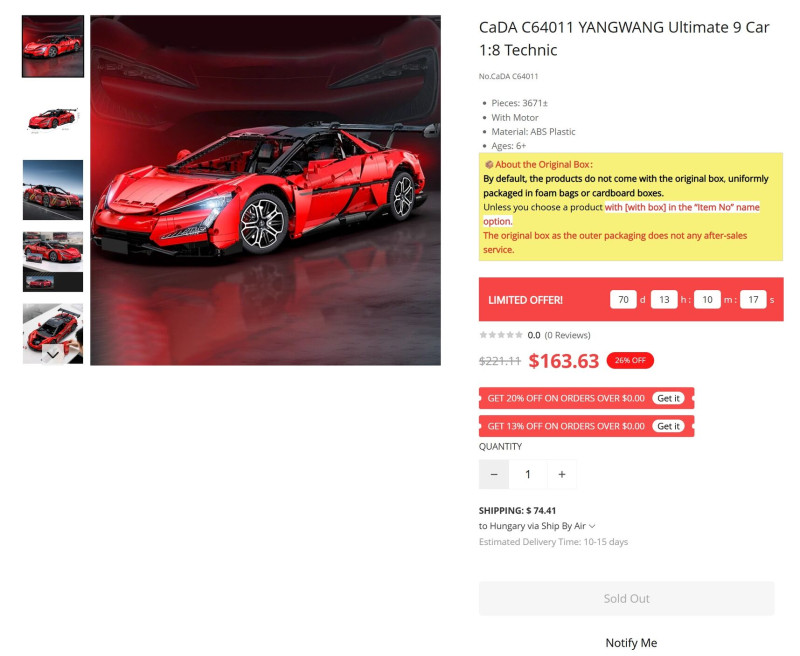Screen dimensions: 800x656
Task: Select the car on road thumbnail
Action: [53, 190]
